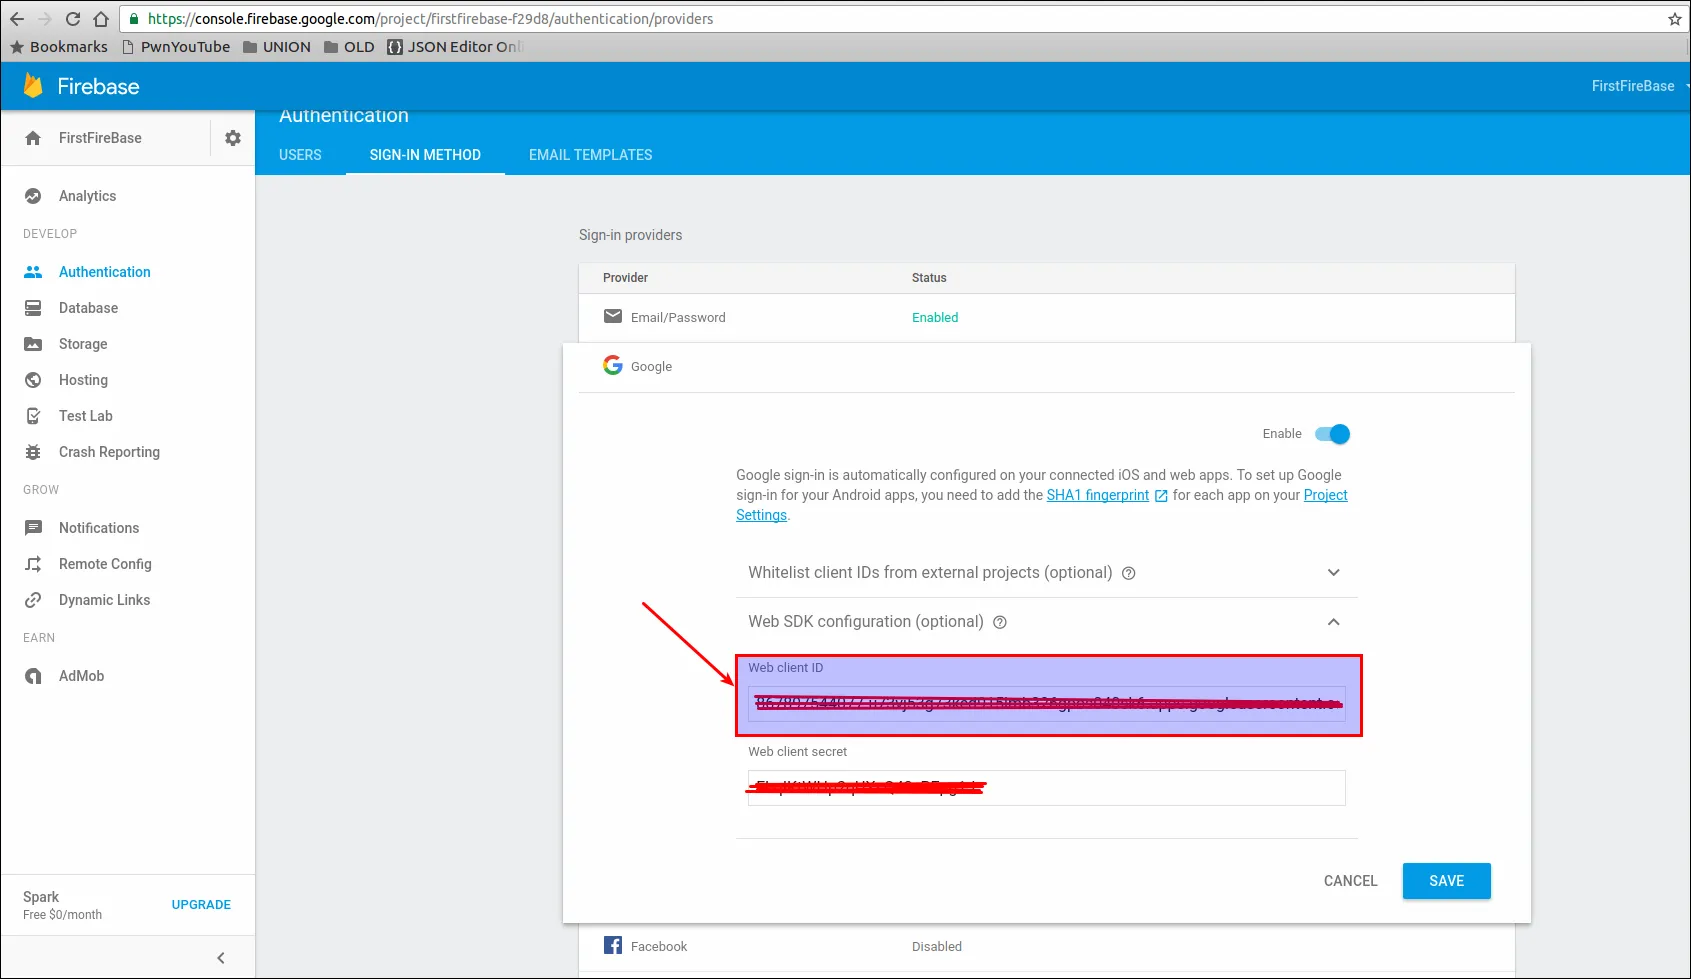Switch to the Users tab

click(x=300, y=155)
